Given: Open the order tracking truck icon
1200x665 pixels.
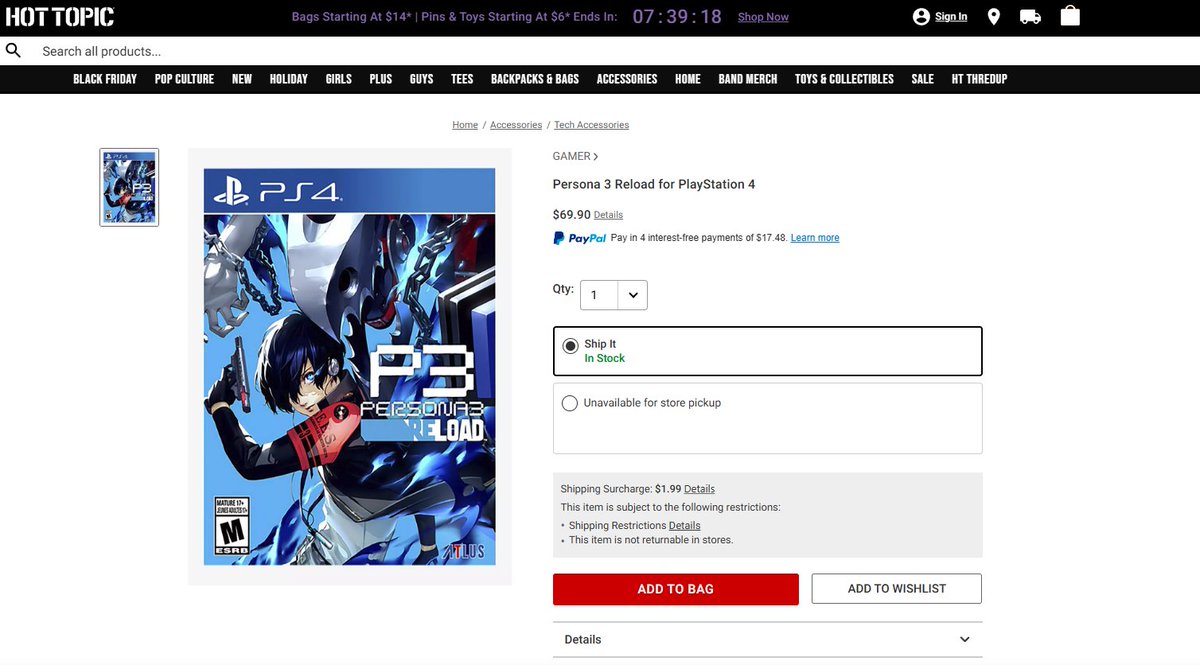Looking at the screenshot, I should click(x=1030, y=17).
